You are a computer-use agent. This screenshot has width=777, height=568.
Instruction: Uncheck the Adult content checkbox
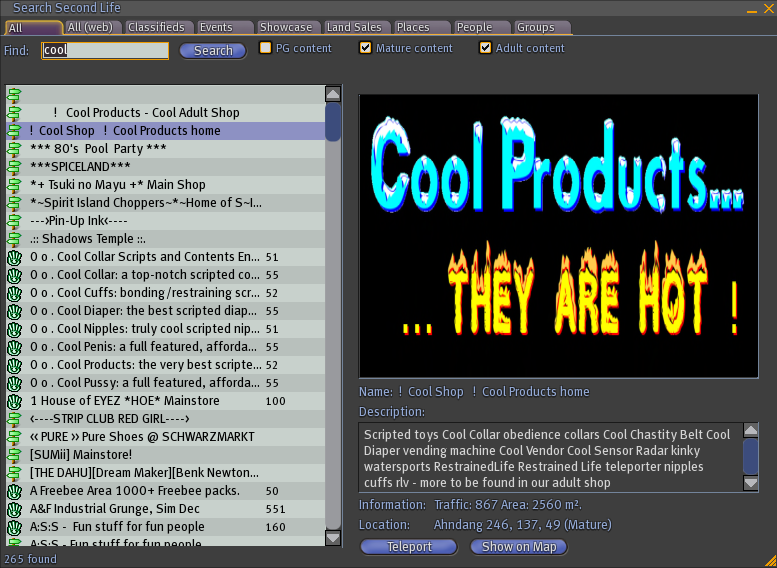point(486,48)
